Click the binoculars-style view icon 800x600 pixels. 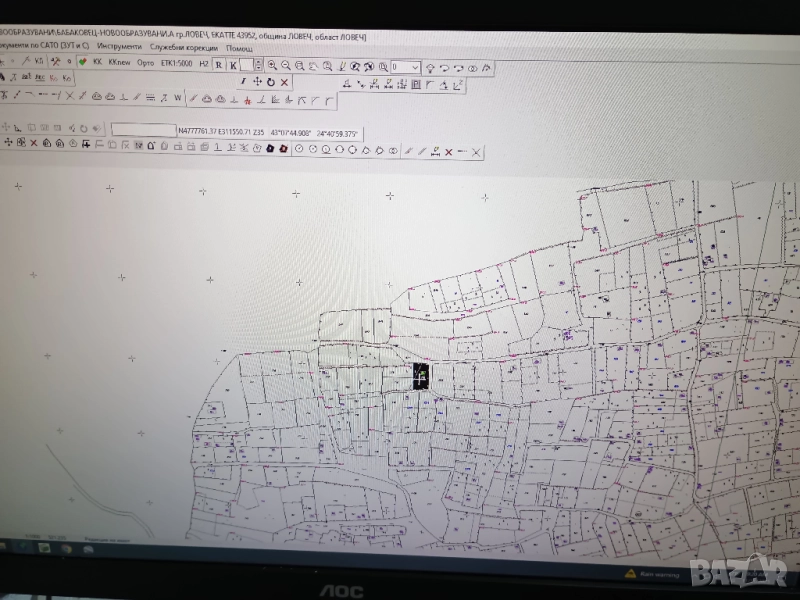pos(473,67)
